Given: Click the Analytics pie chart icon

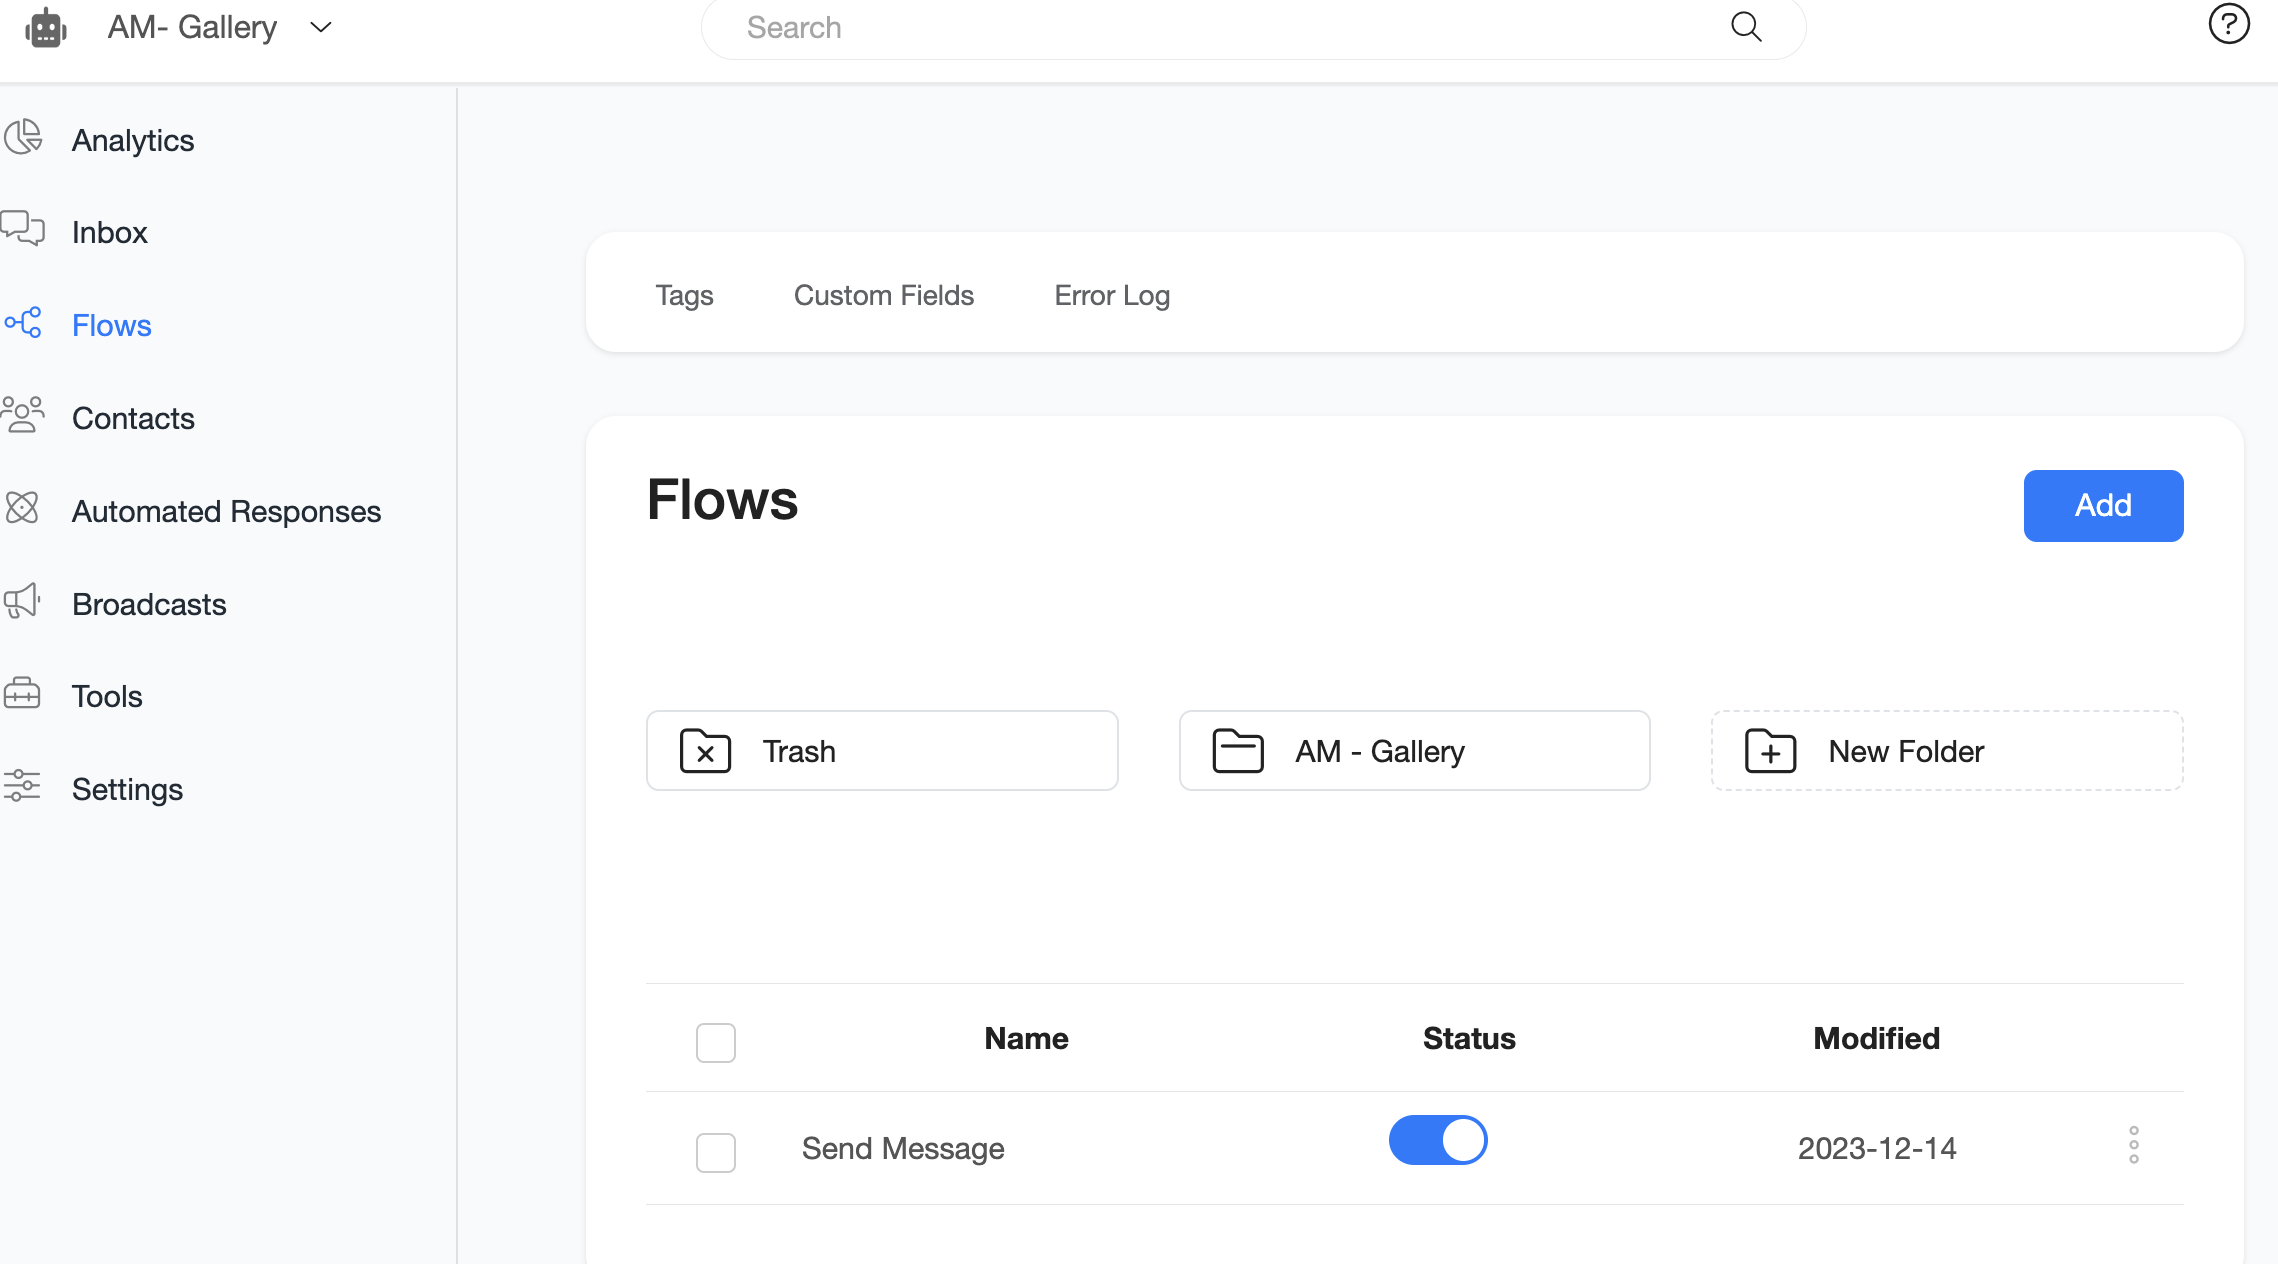Looking at the screenshot, I should point(23,138).
